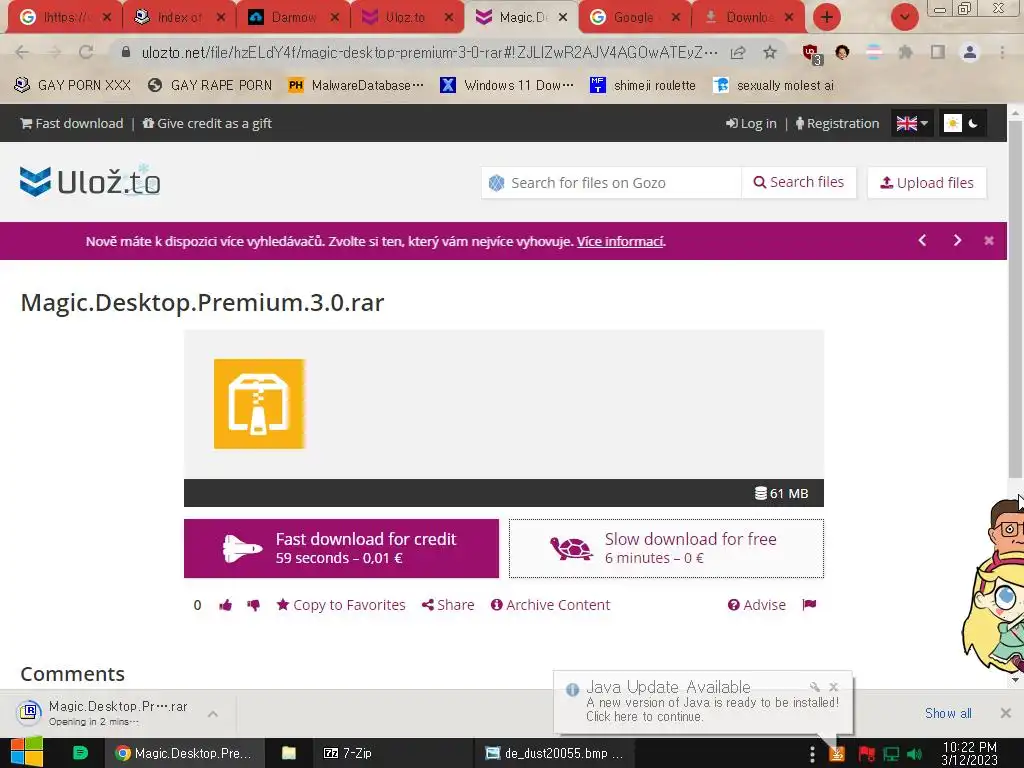Click Copy to Favorites

tap(341, 605)
